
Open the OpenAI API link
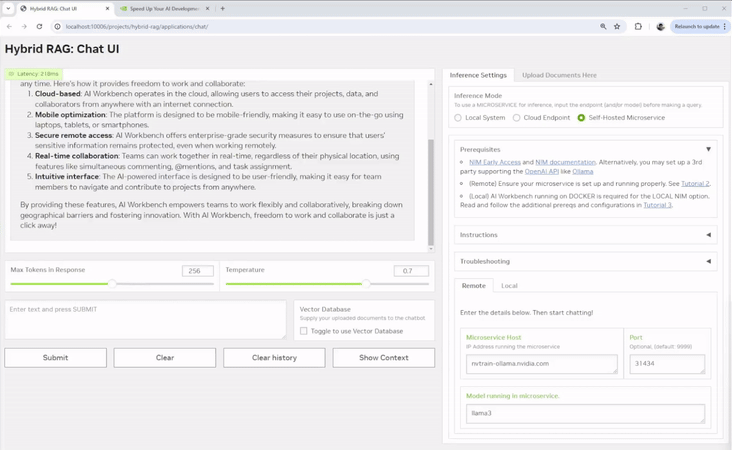542,171
